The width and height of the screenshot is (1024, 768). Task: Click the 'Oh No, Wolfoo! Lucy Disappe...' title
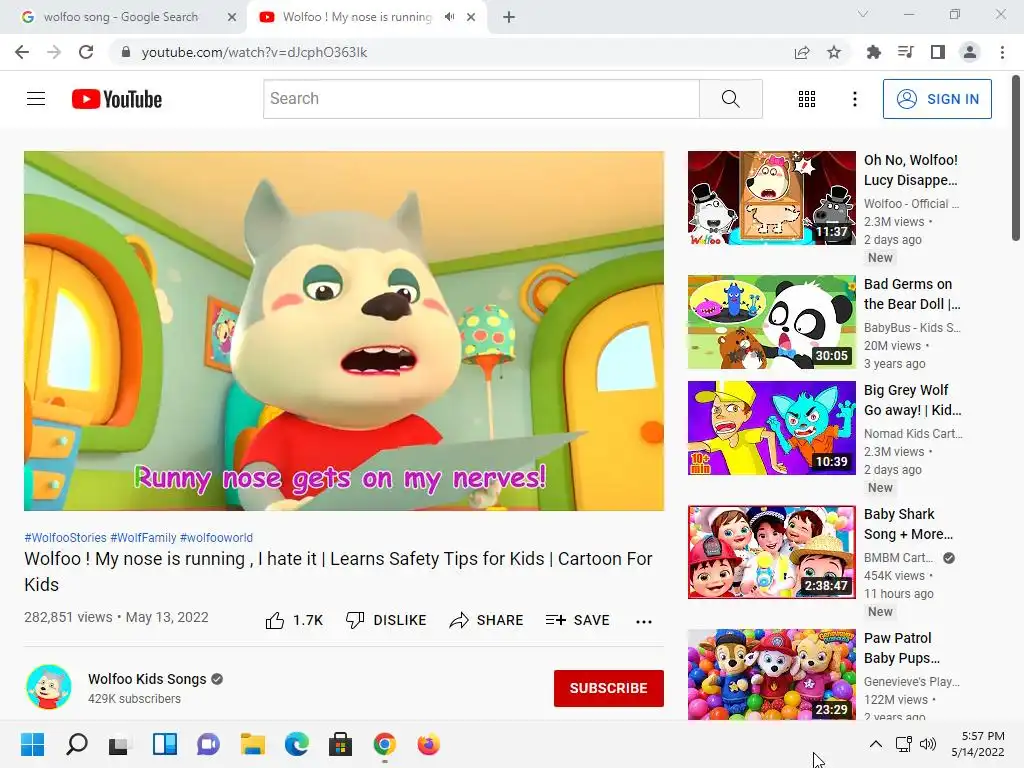click(911, 170)
